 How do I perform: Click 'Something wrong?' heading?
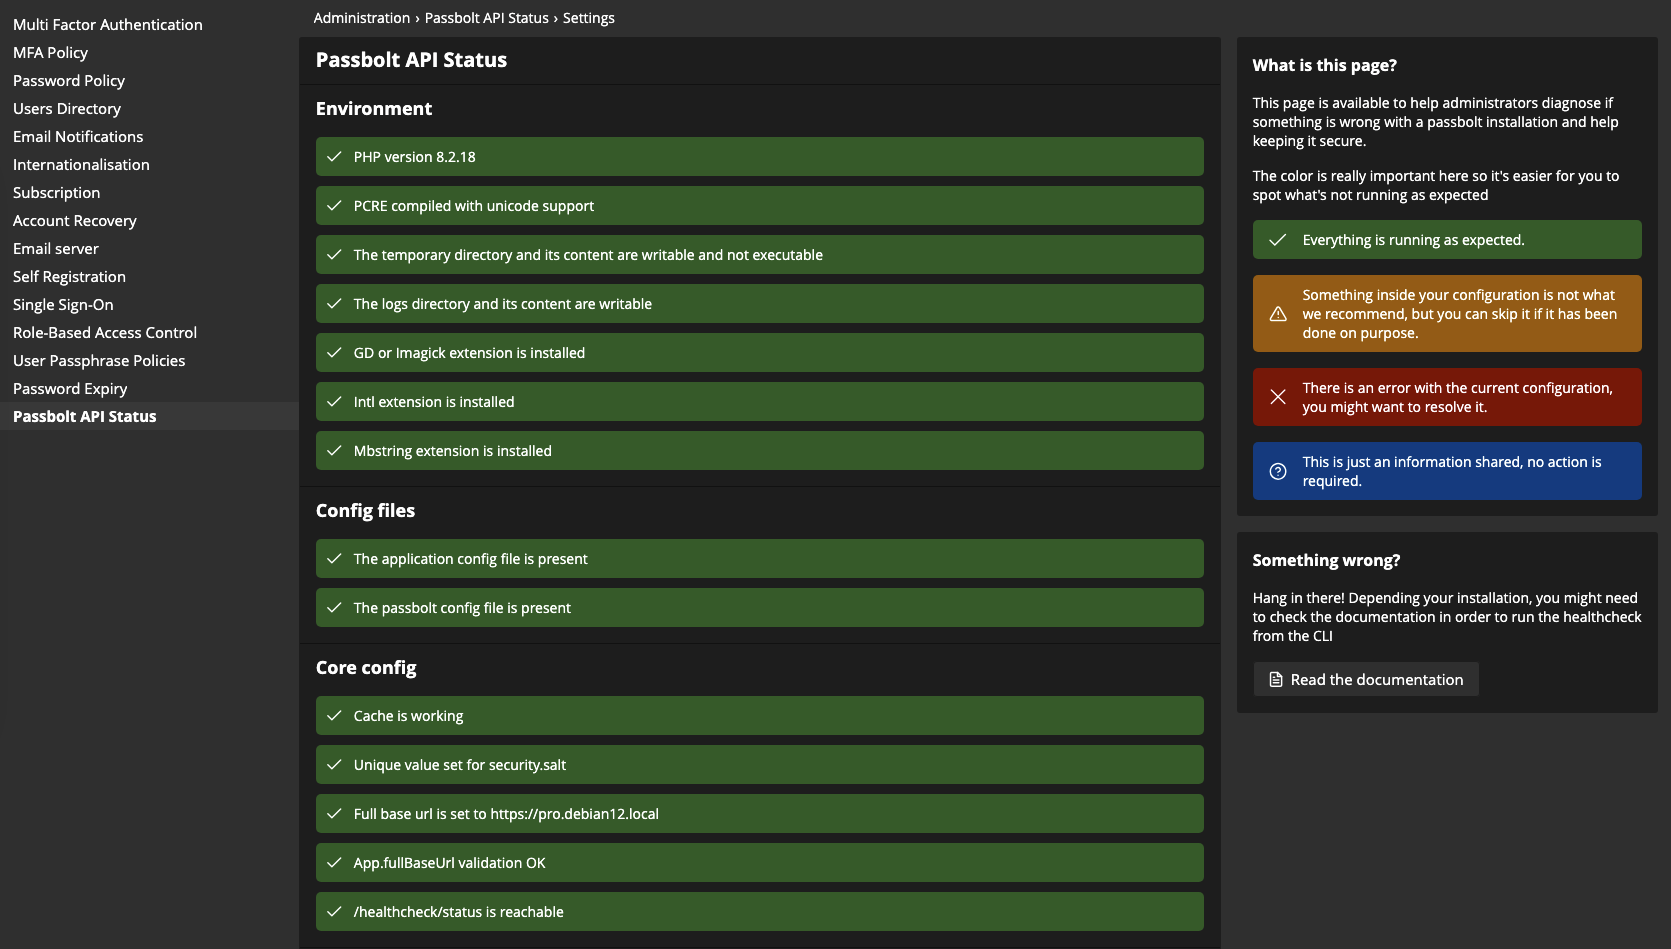[1327, 560]
